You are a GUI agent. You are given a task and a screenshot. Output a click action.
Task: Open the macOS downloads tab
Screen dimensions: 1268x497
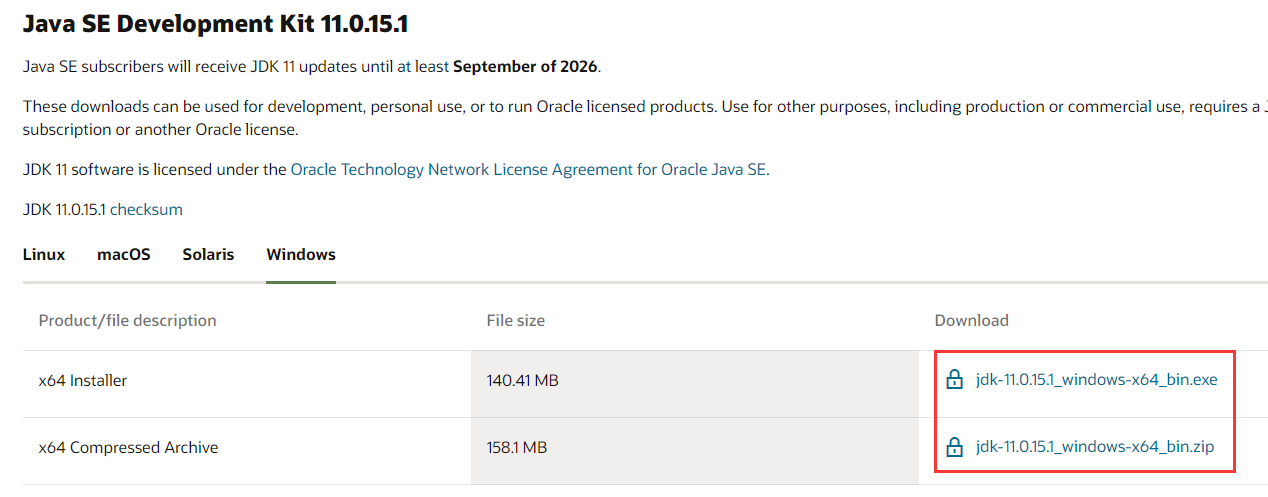[x=124, y=254]
